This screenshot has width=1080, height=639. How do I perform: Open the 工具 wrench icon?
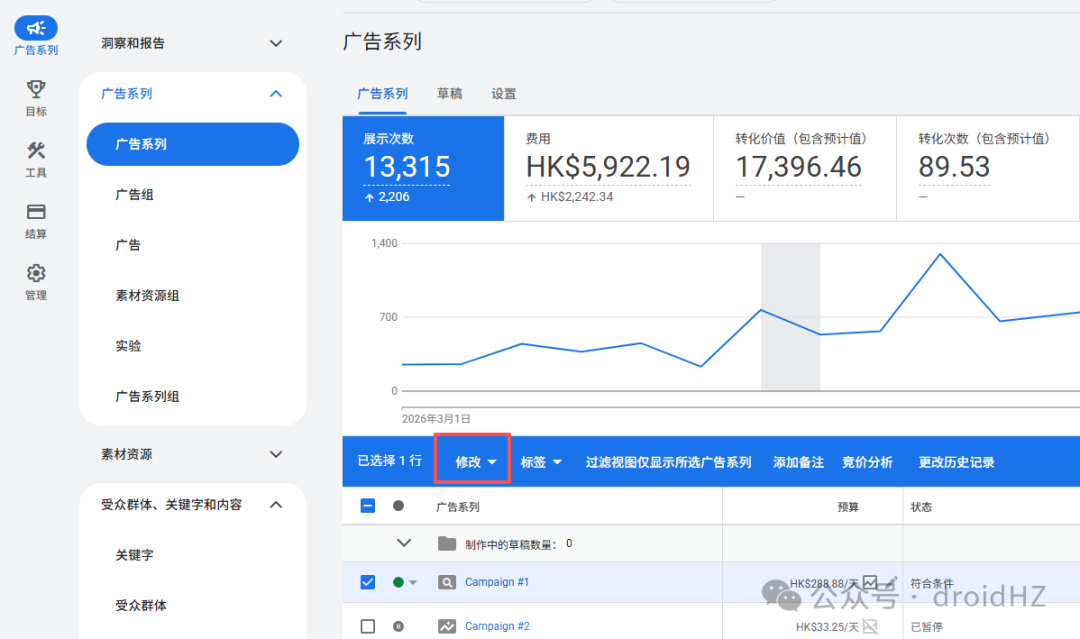click(36, 150)
